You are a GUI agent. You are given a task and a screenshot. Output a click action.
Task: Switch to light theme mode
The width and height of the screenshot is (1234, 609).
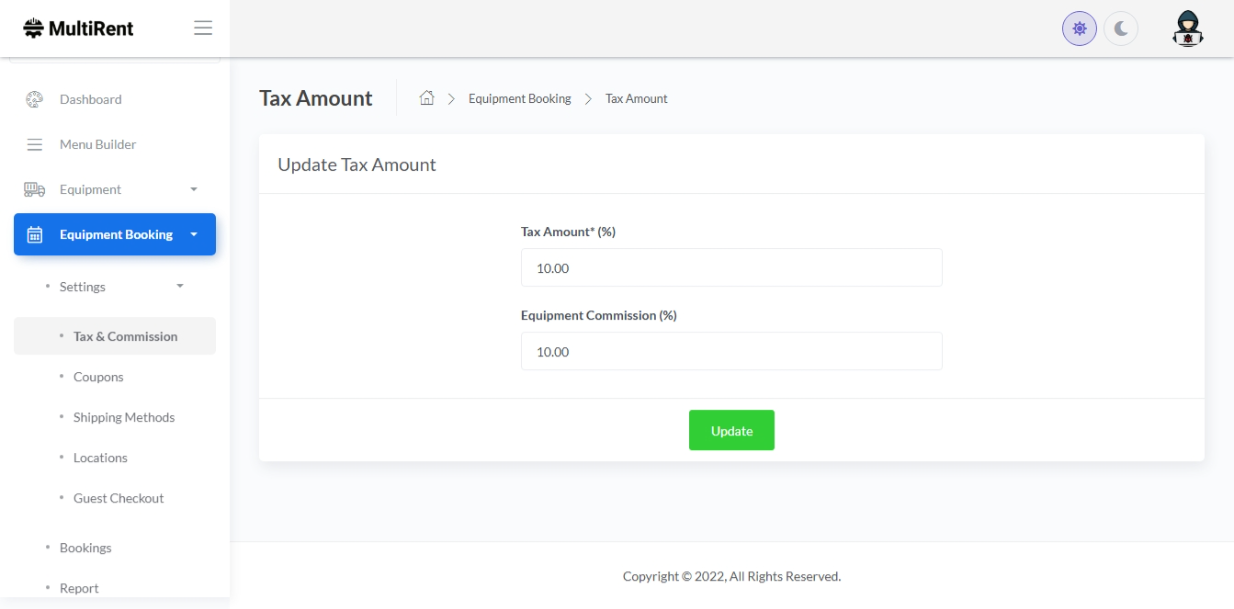(x=1079, y=29)
